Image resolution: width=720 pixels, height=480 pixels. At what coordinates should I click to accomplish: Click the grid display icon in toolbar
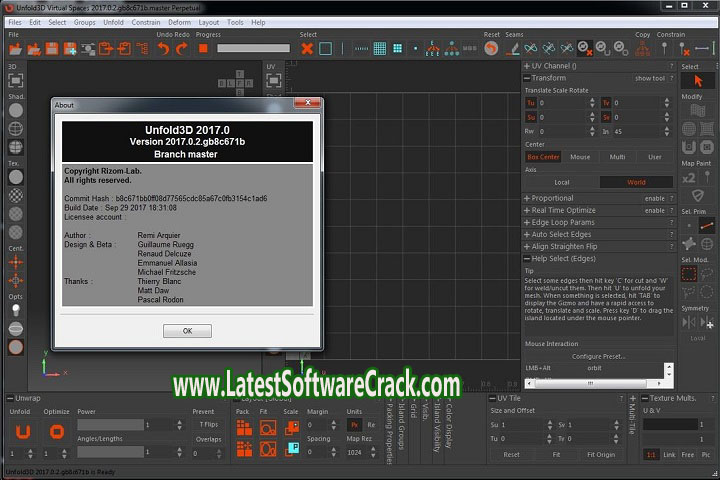tap(380, 49)
